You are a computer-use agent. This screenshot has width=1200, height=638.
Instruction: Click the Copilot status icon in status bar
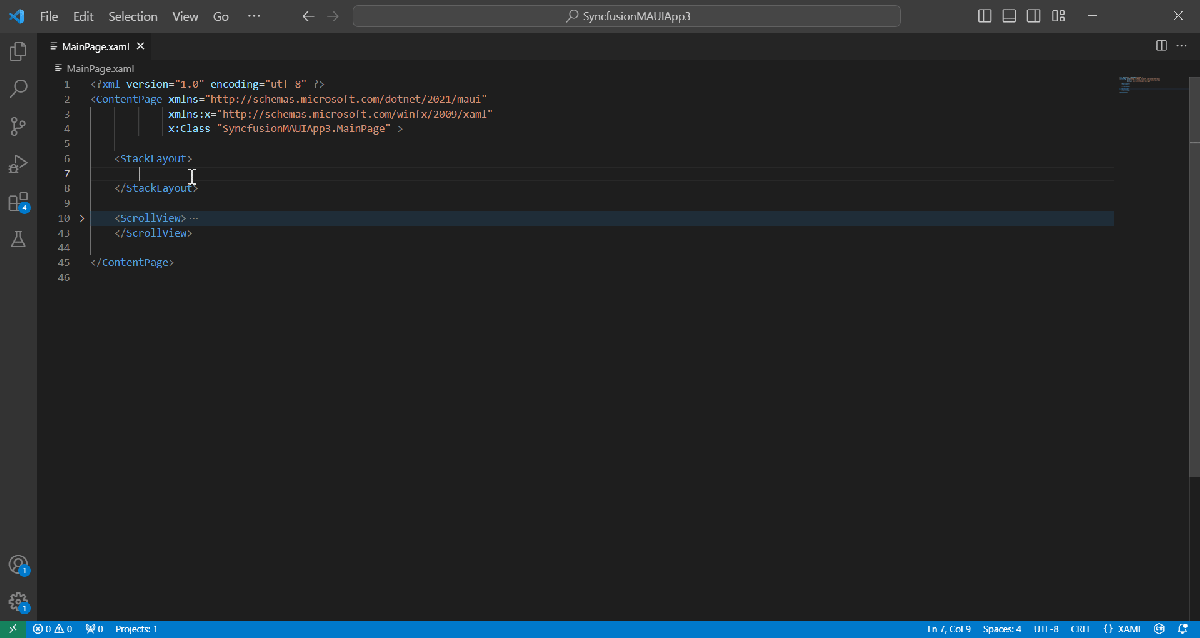1159,629
